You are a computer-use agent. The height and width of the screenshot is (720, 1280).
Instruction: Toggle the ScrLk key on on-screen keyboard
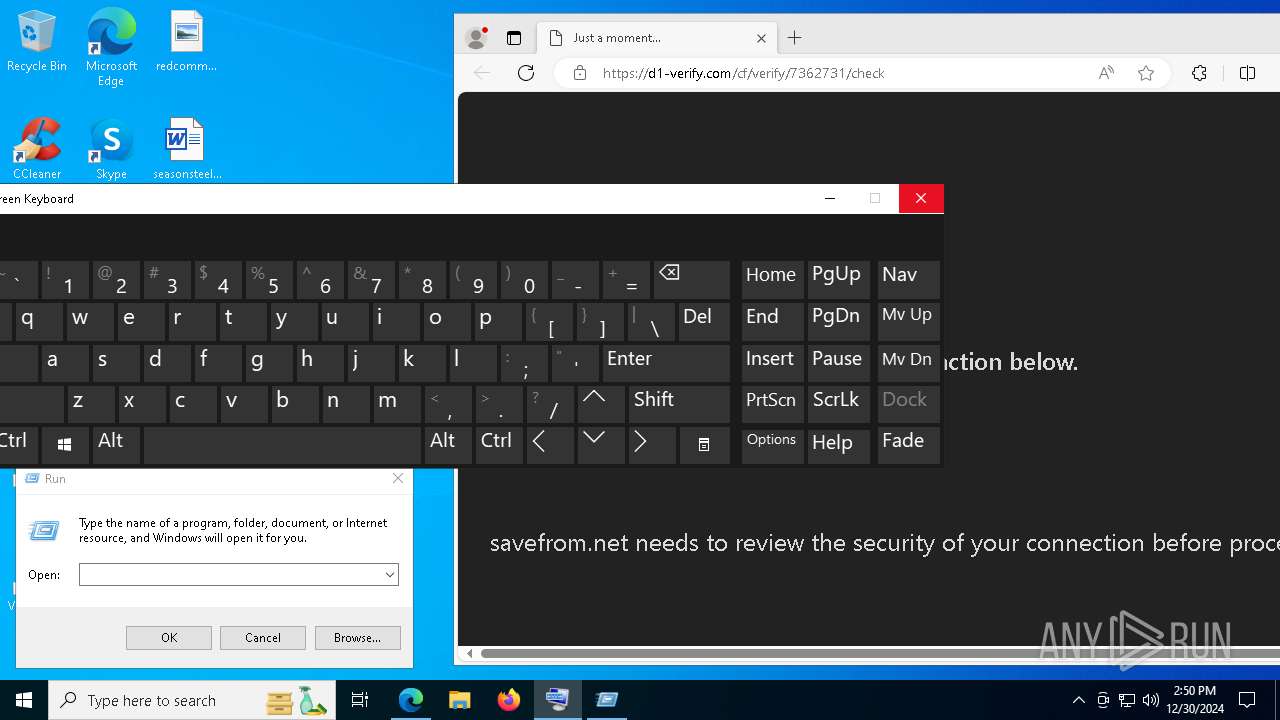(x=838, y=403)
